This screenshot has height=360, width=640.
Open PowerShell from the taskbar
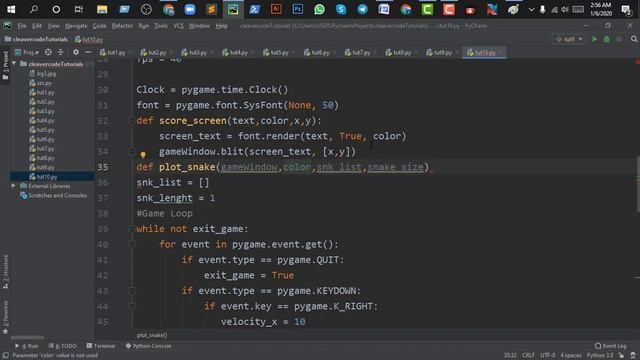[x=255, y=9]
